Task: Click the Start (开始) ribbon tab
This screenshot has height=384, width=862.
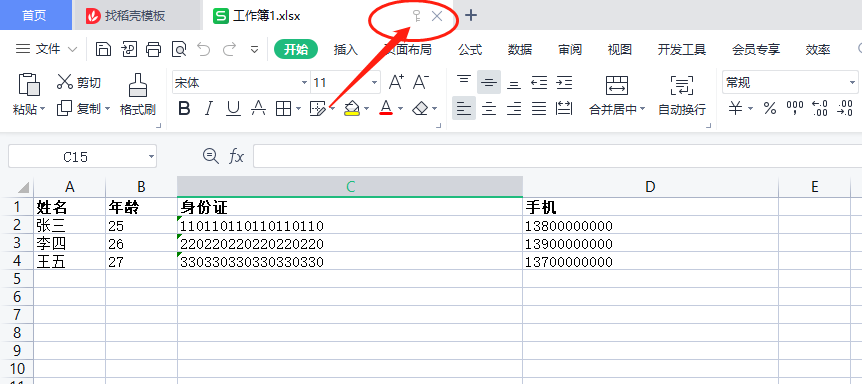Action: [x=296, y=49]
